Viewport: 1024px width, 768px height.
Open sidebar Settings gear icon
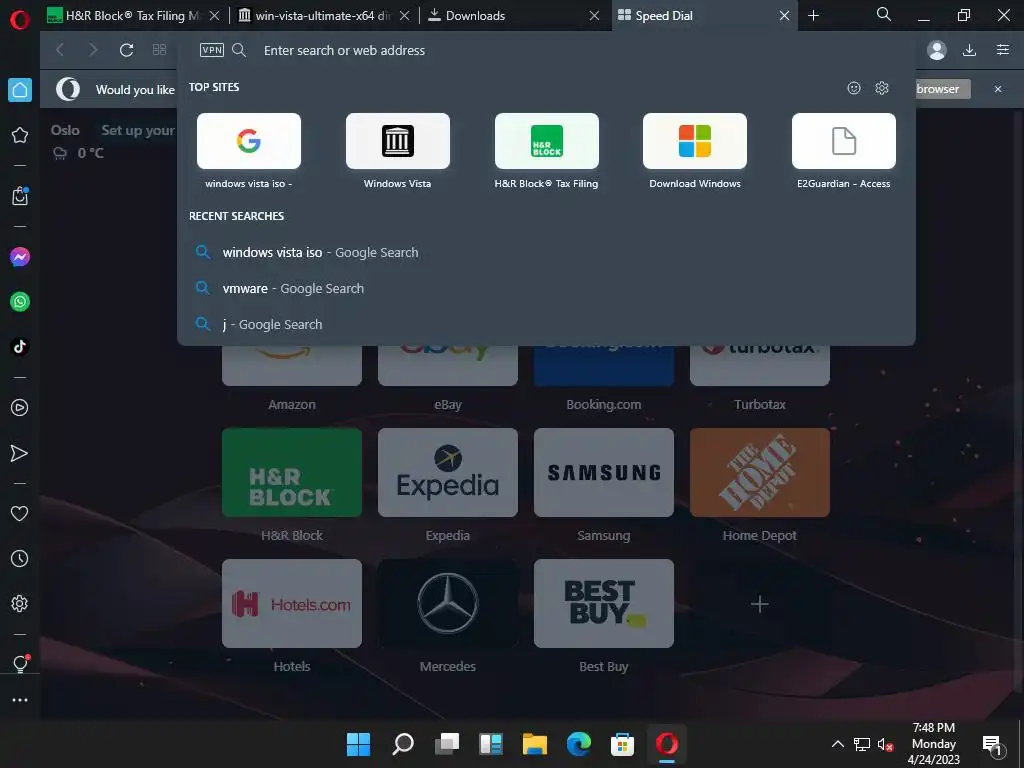click(x=20, y=603)
